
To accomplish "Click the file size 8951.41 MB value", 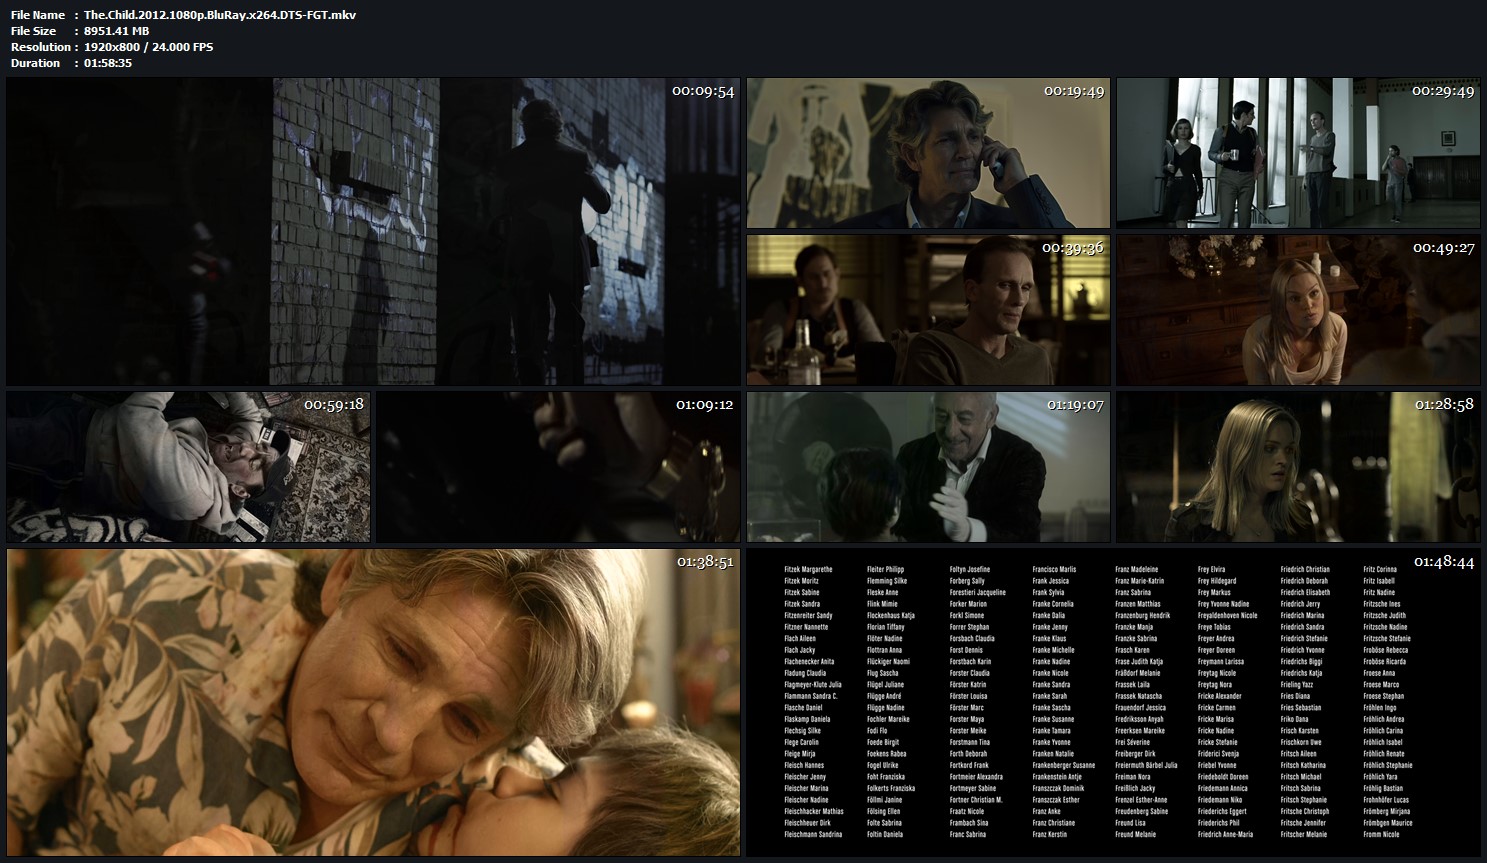I will pos(116,31).
